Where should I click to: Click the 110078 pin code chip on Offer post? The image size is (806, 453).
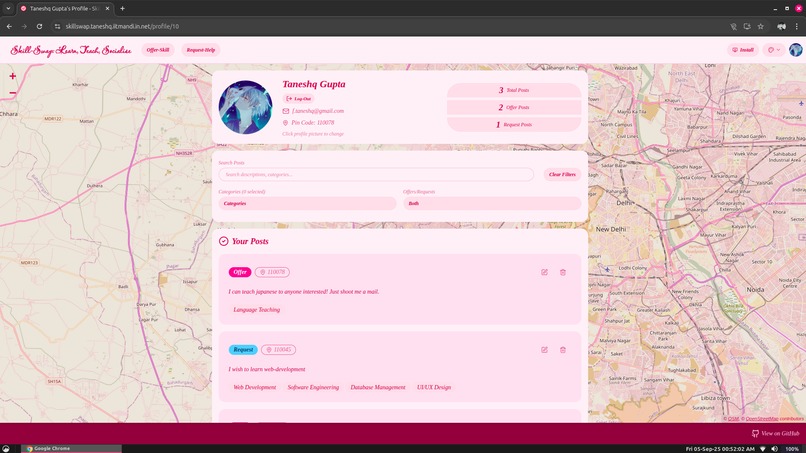pyautogui.click(x=272, y=272)
